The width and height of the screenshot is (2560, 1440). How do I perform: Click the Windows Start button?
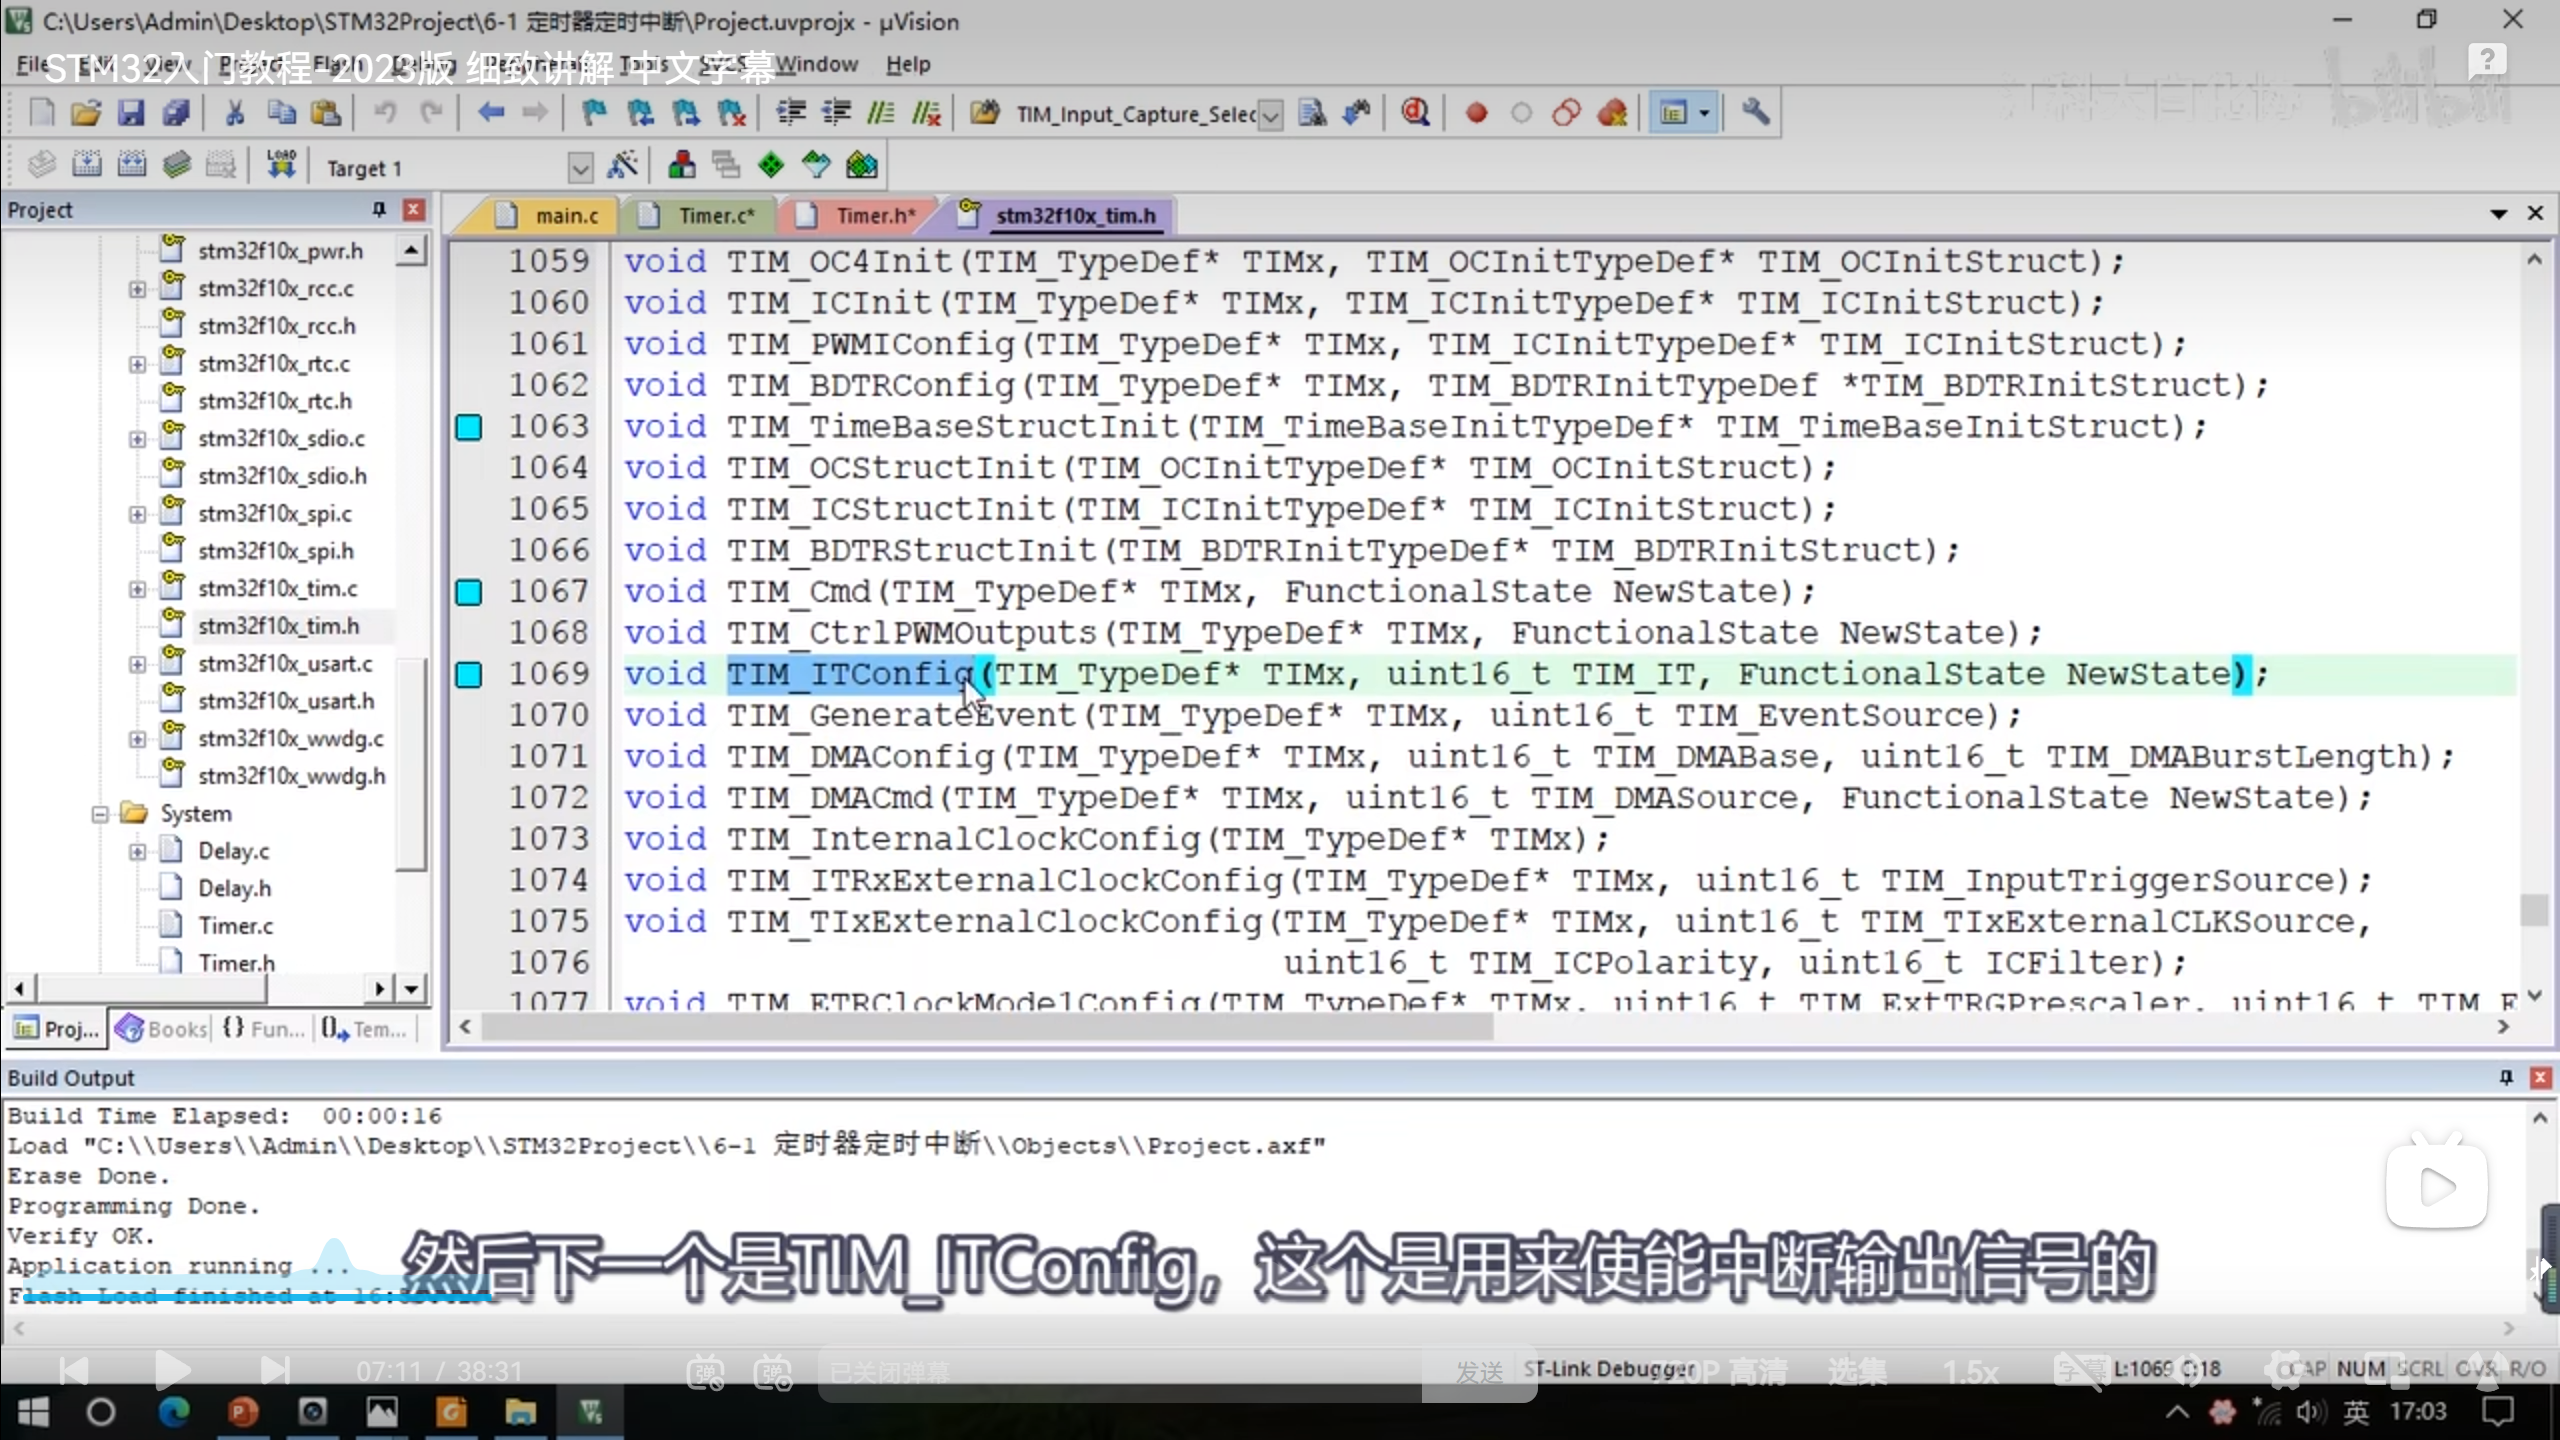33,1412
